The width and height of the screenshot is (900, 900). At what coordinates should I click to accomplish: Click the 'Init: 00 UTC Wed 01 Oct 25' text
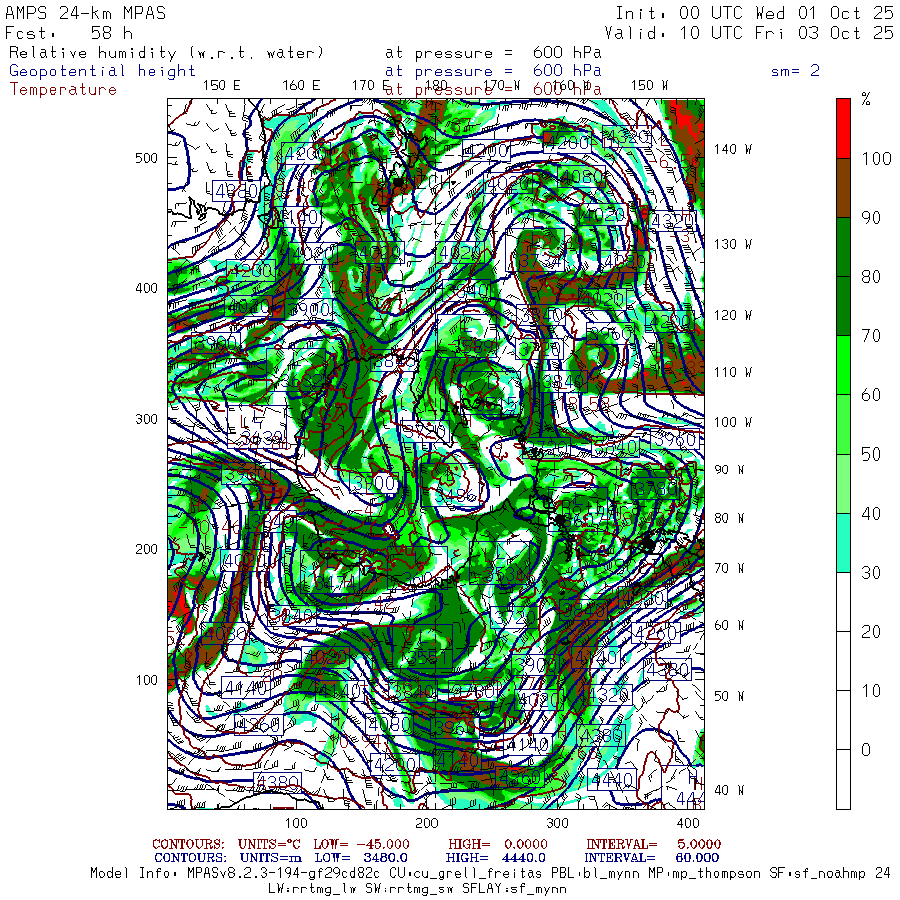point(754,13)
